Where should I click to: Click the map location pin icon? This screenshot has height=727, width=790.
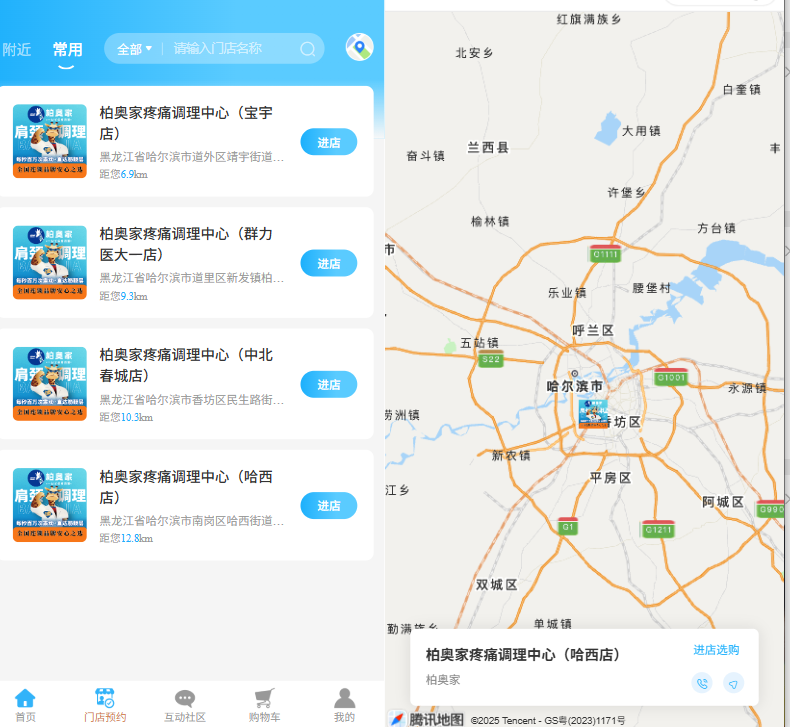tap(359, 48)
